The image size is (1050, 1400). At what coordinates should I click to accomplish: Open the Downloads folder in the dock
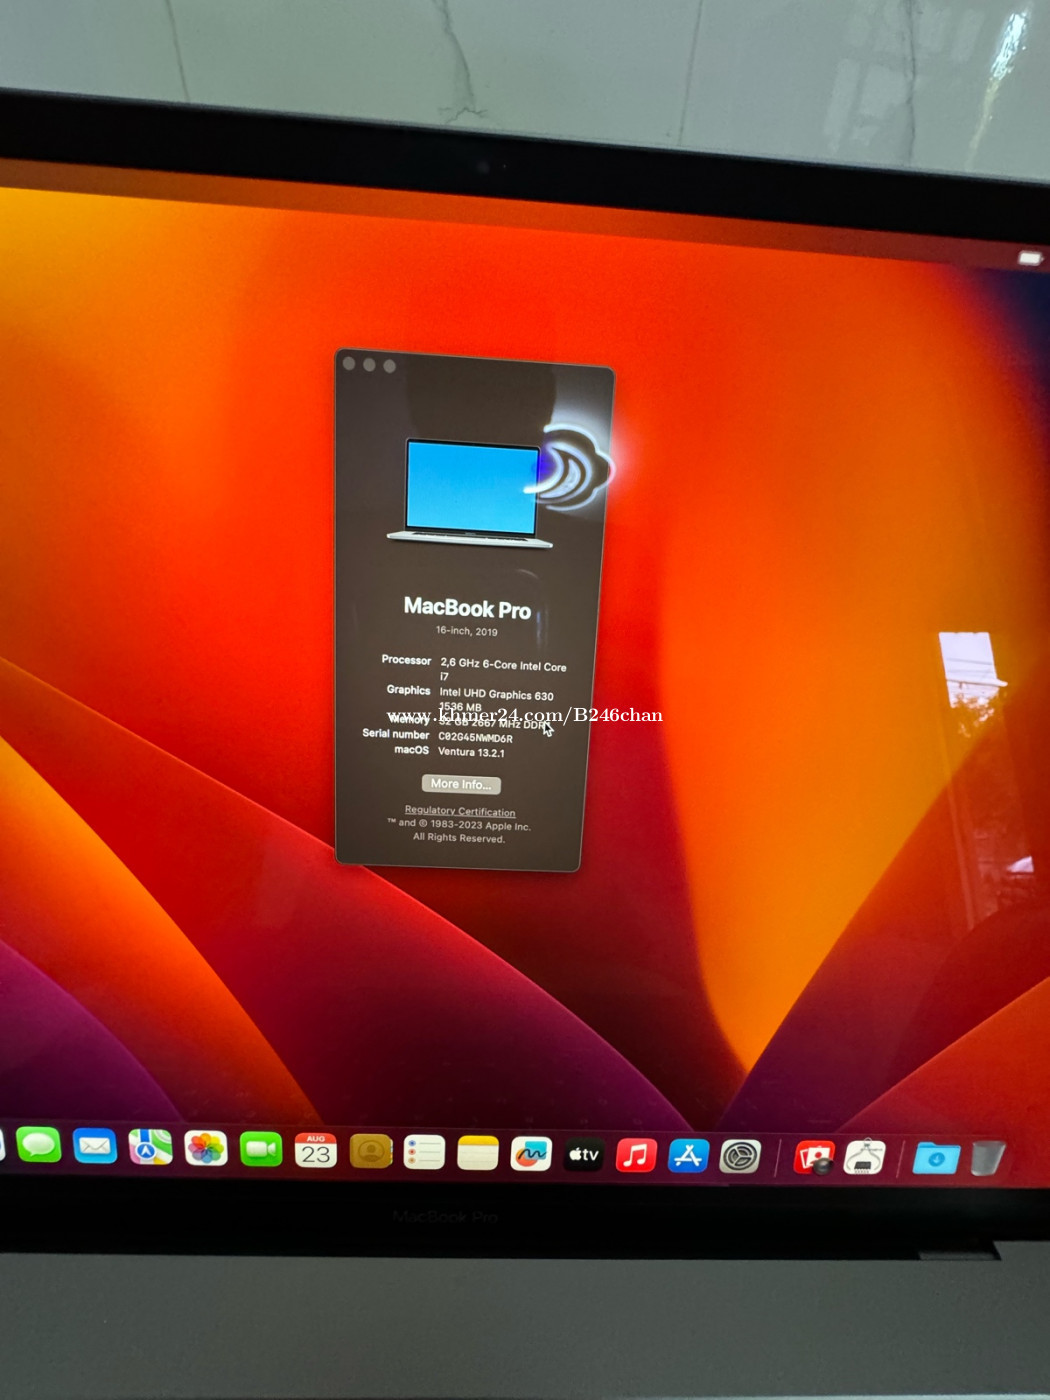(936, 1159)
